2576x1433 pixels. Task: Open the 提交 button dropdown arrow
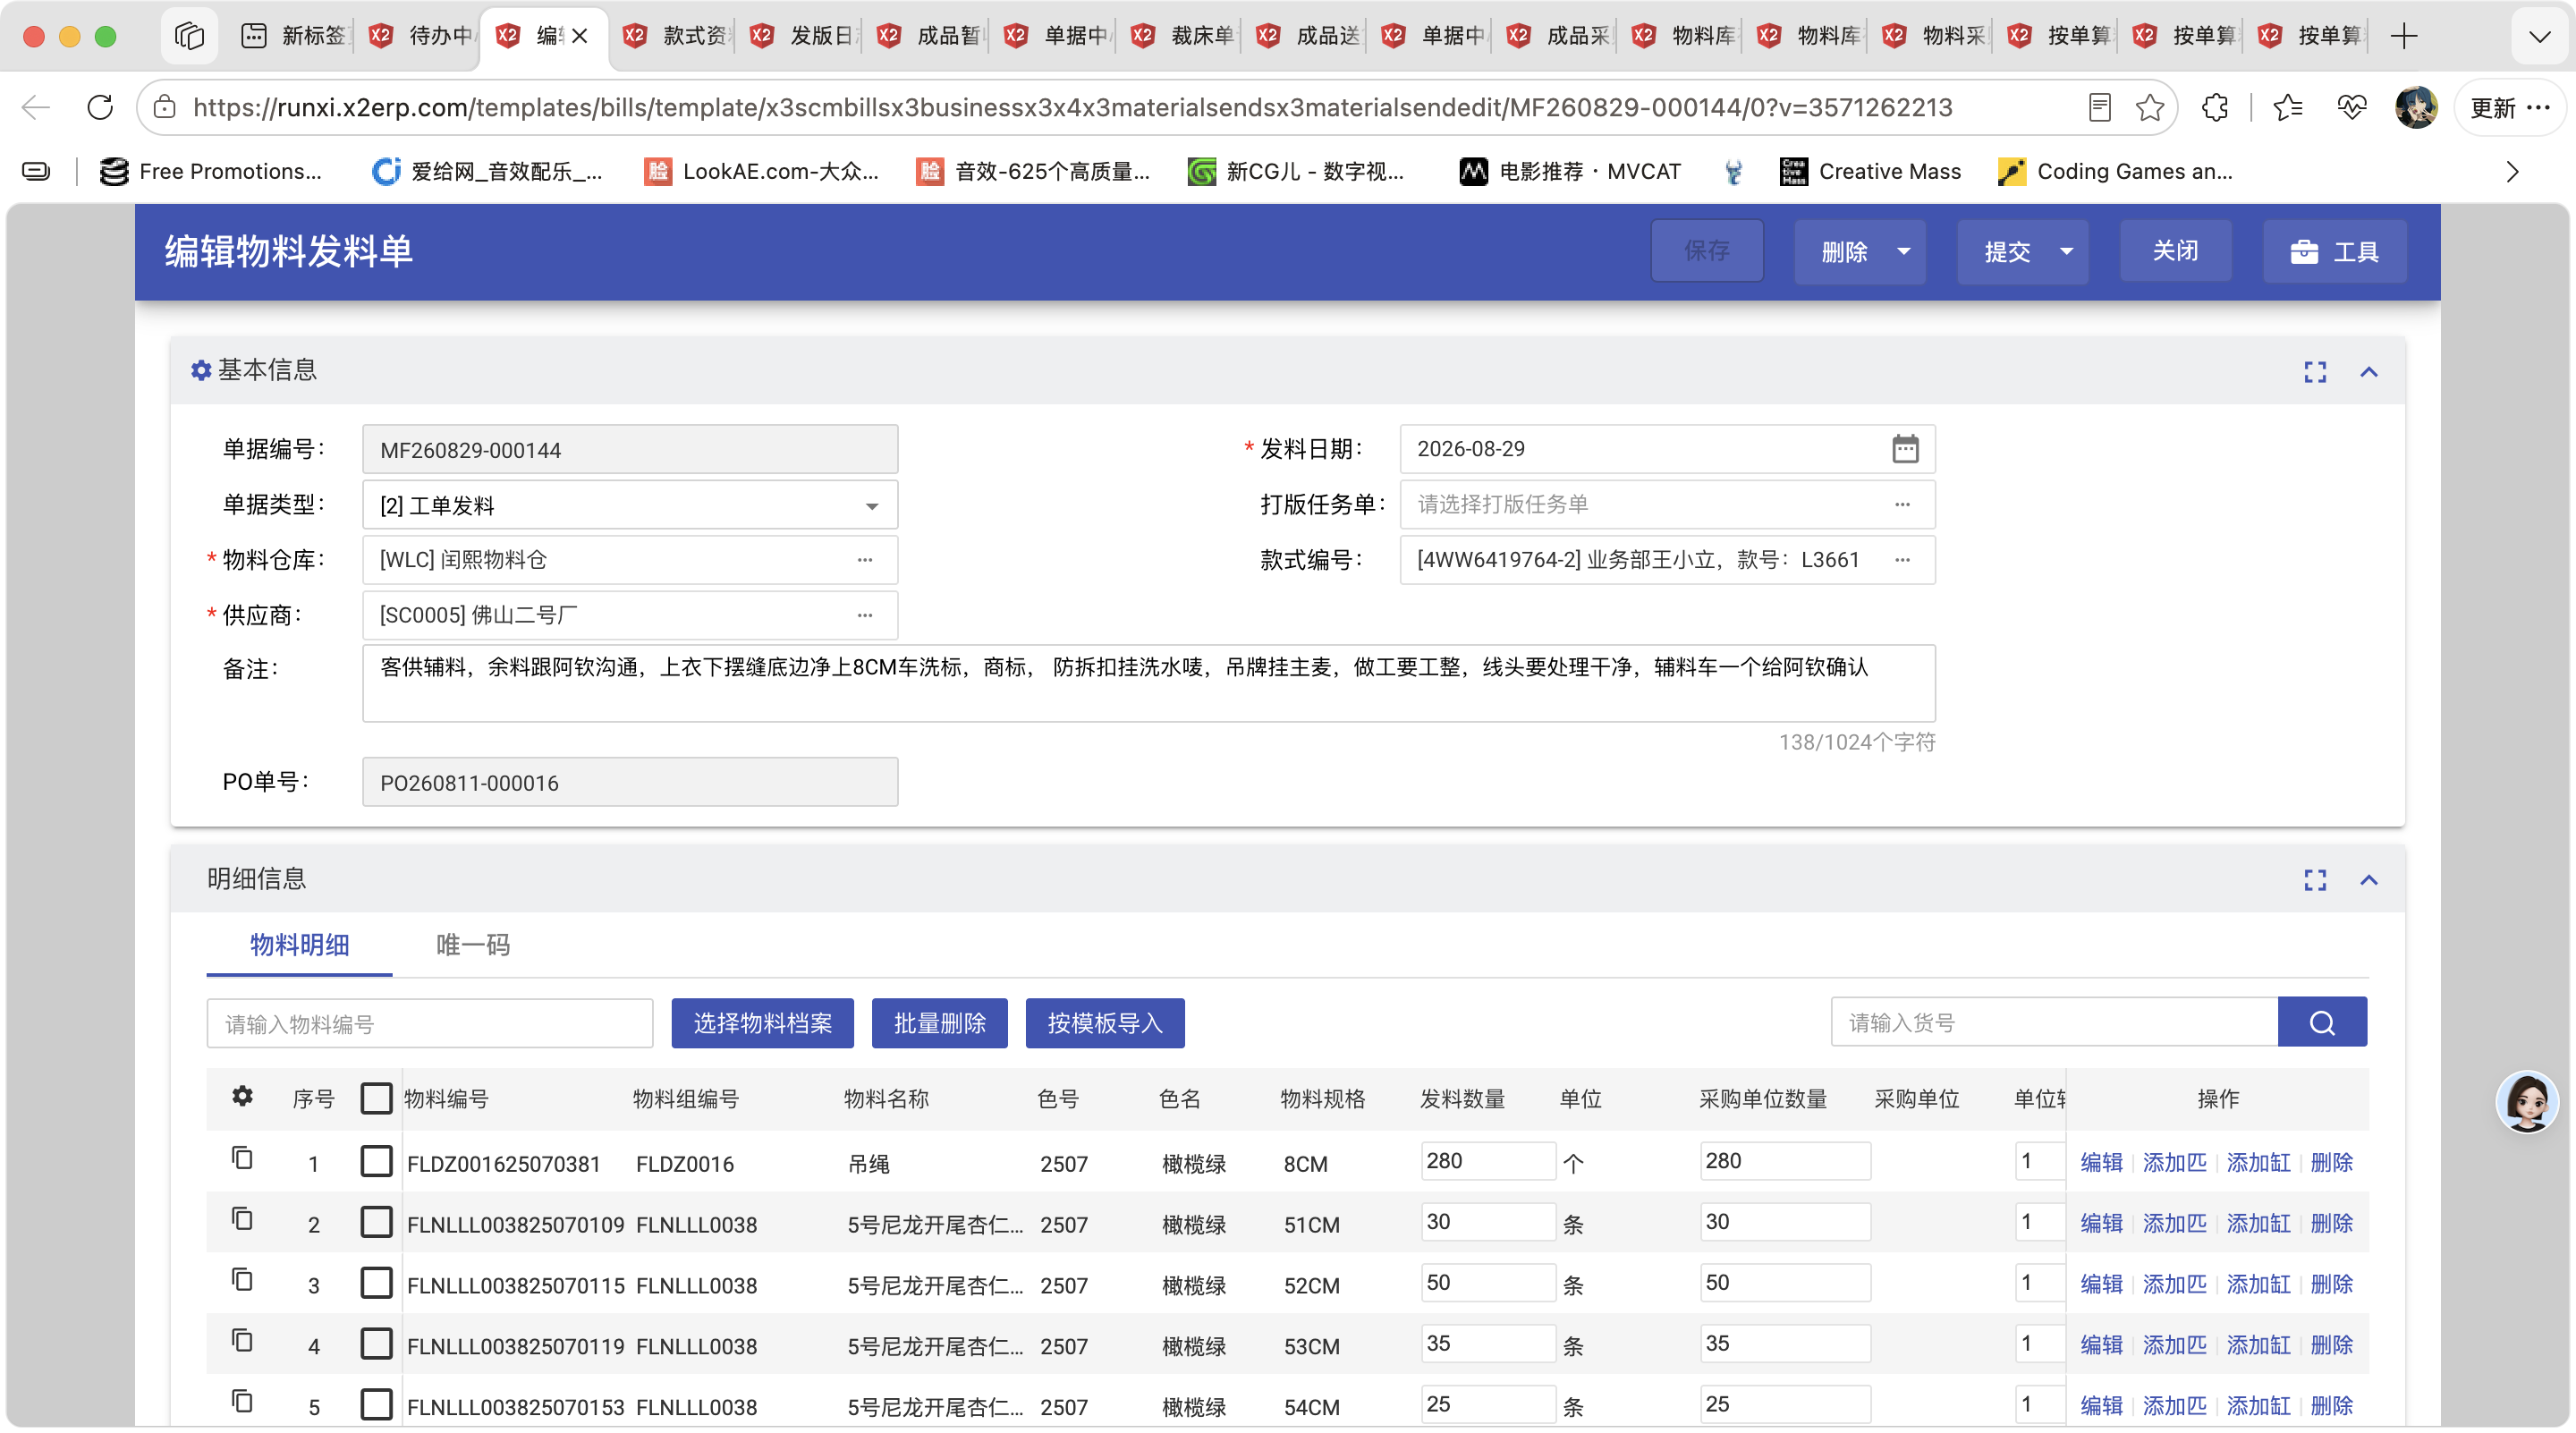2067,252
